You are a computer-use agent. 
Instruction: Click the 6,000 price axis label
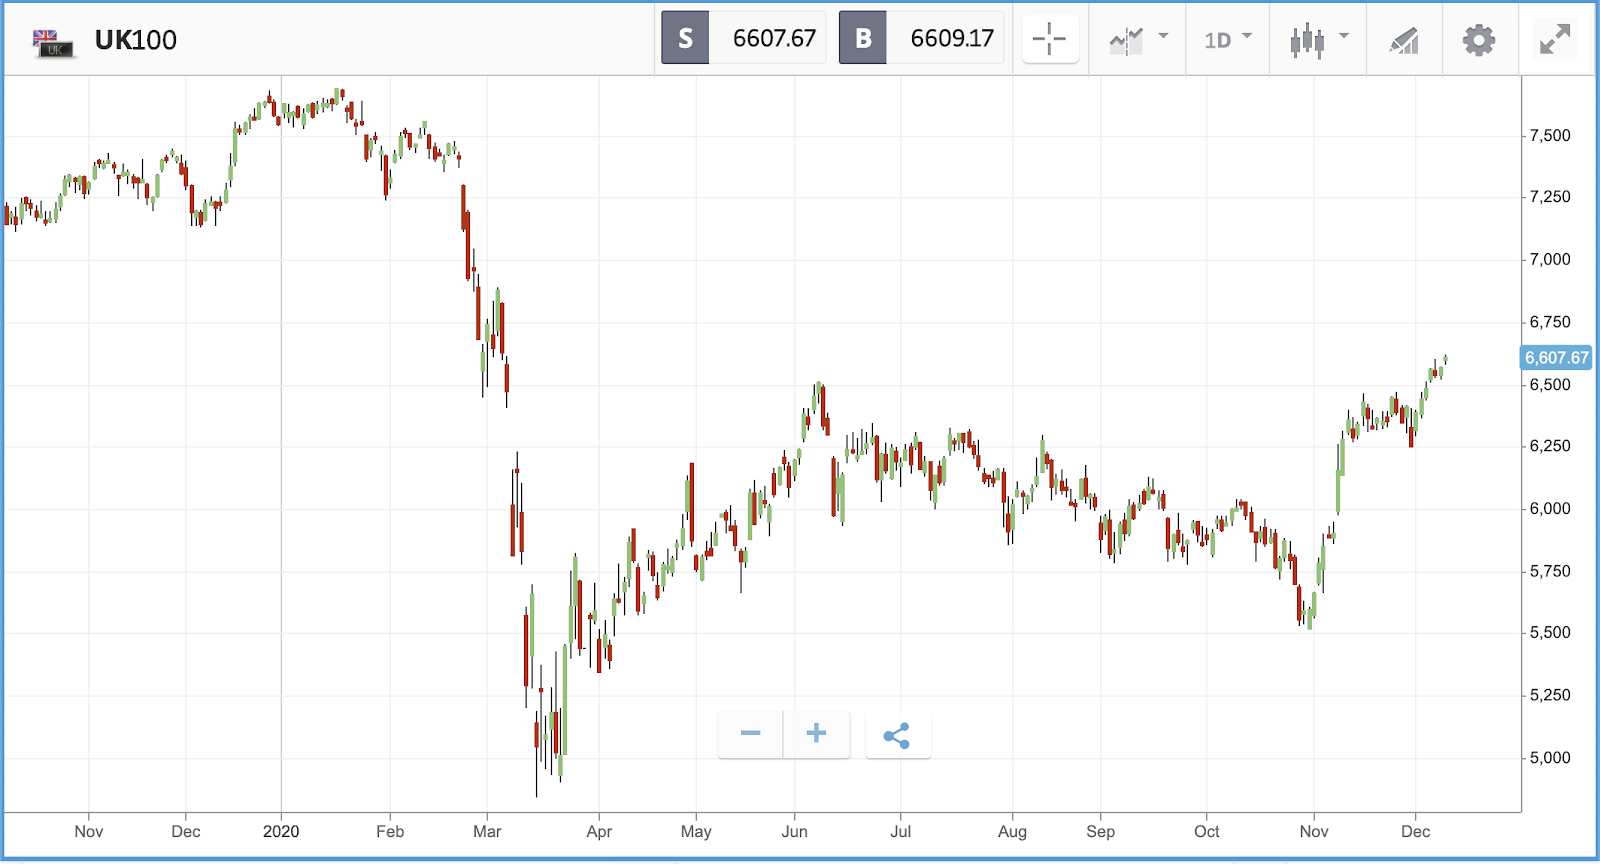(1550, 508)
